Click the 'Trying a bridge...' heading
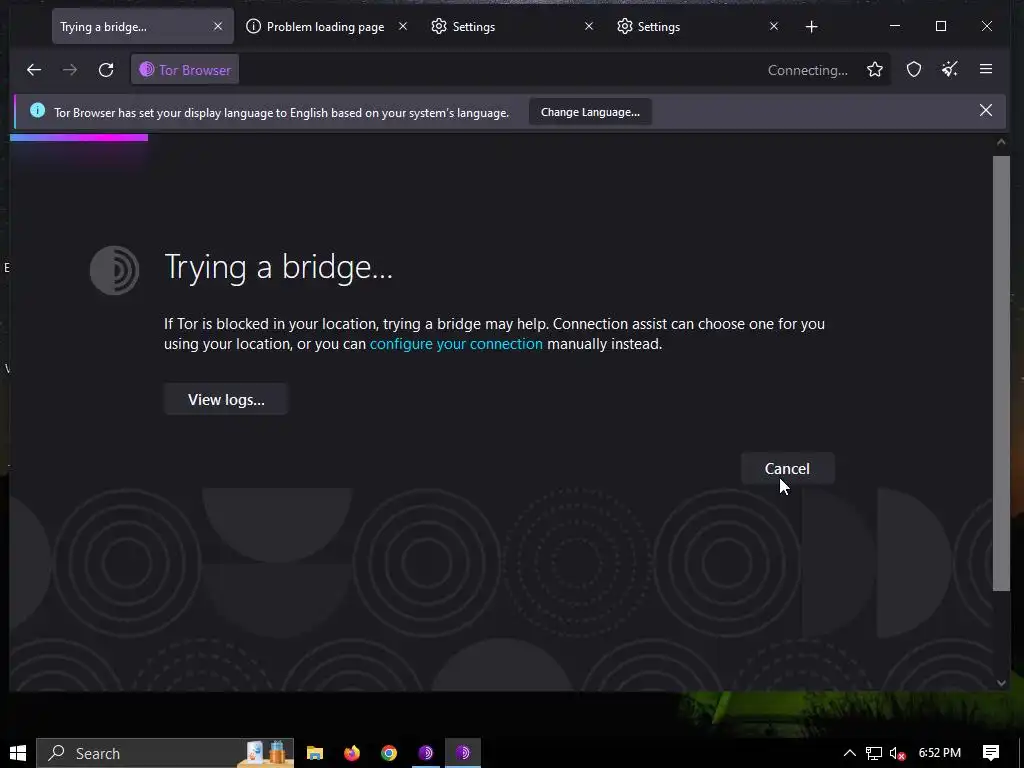The image size is (1024, 768). pos(278,267)
